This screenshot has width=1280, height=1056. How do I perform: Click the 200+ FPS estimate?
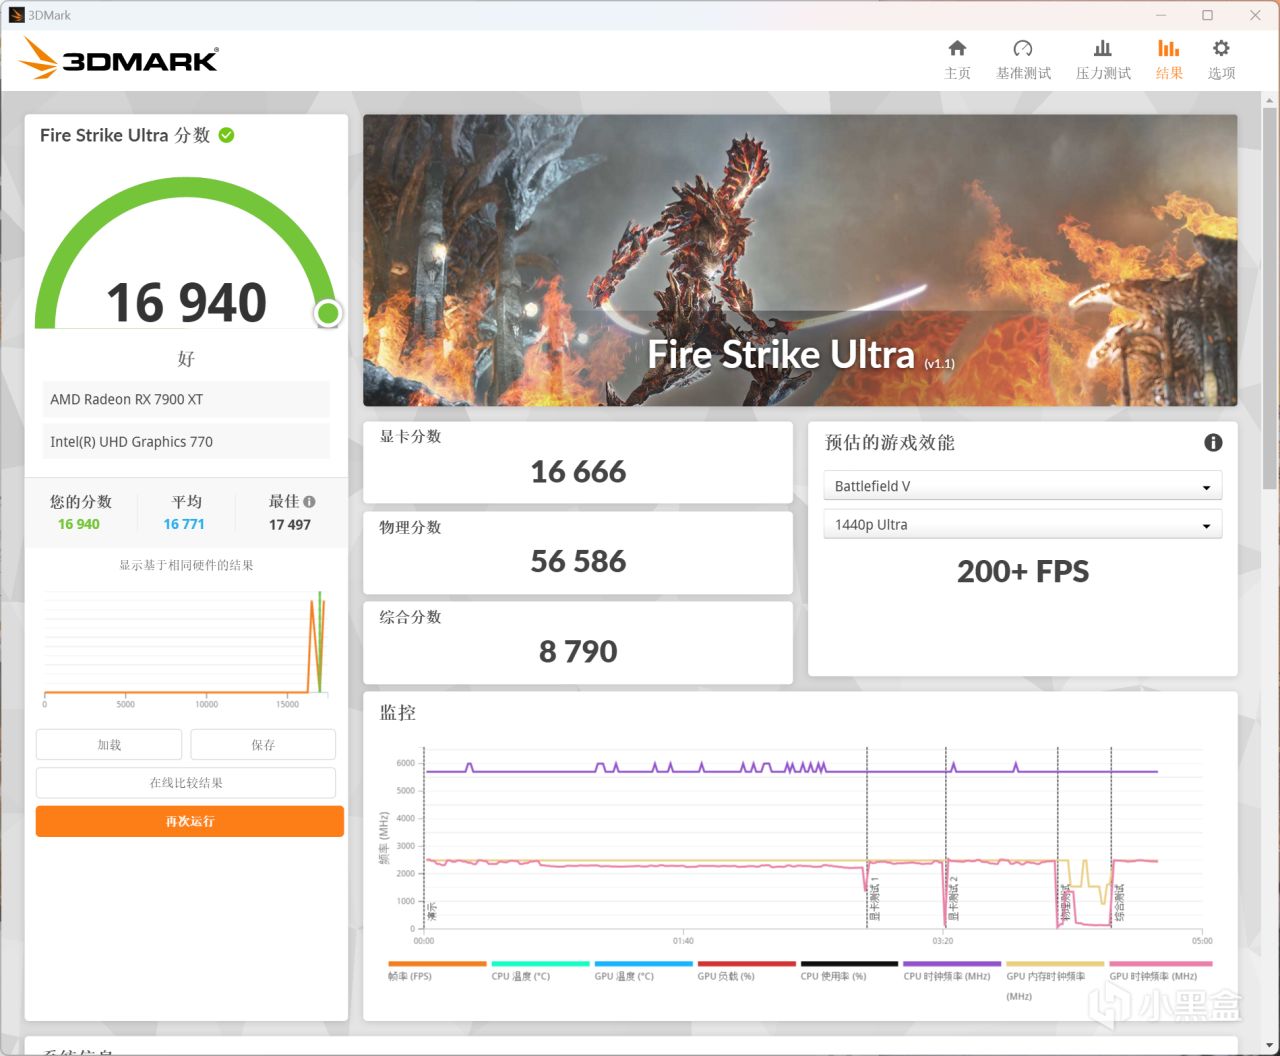[1023, 571]
